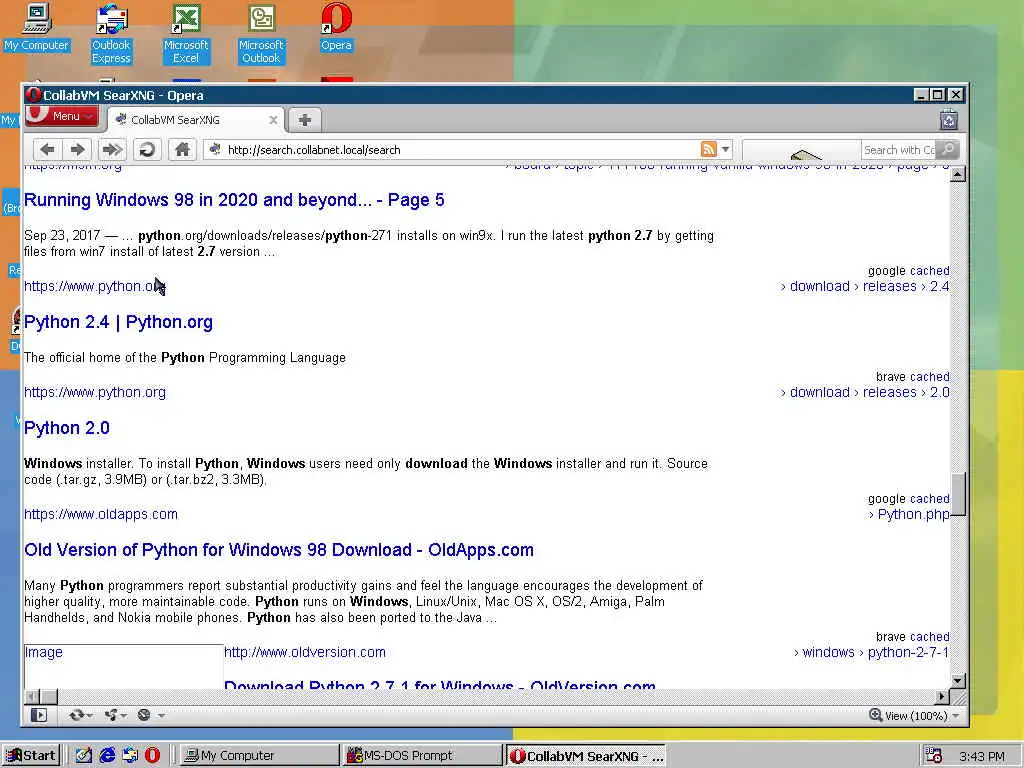Click the 'releases › 2.0' breadcrumb
This screenshot has height=768, width=1024.
click(x=906, y=392)
